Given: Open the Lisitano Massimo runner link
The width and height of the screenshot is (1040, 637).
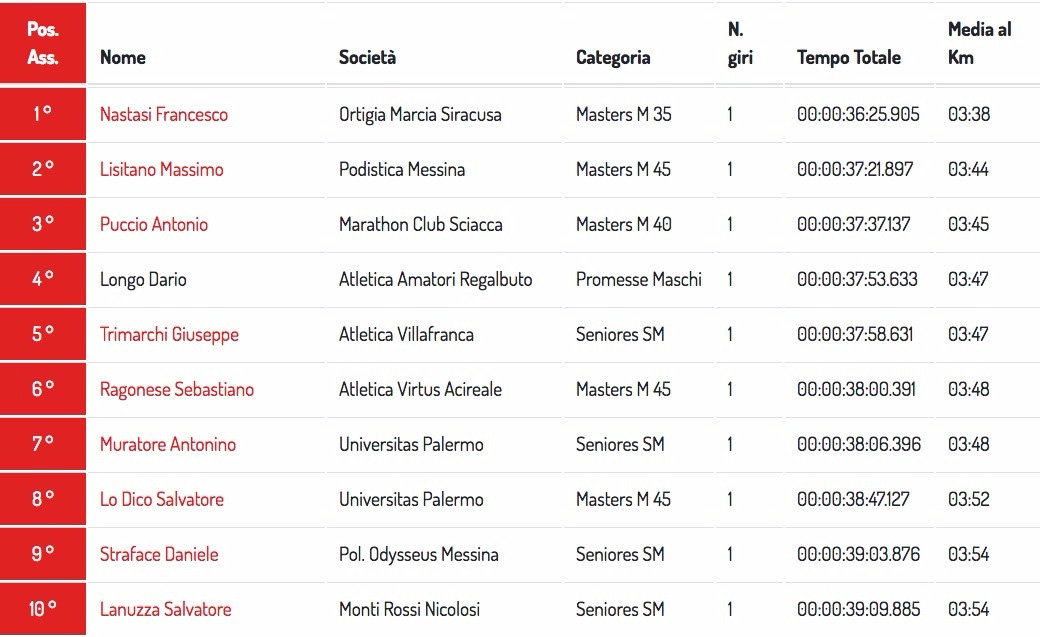Looking at the screenshot, I should tap(162, 169).
